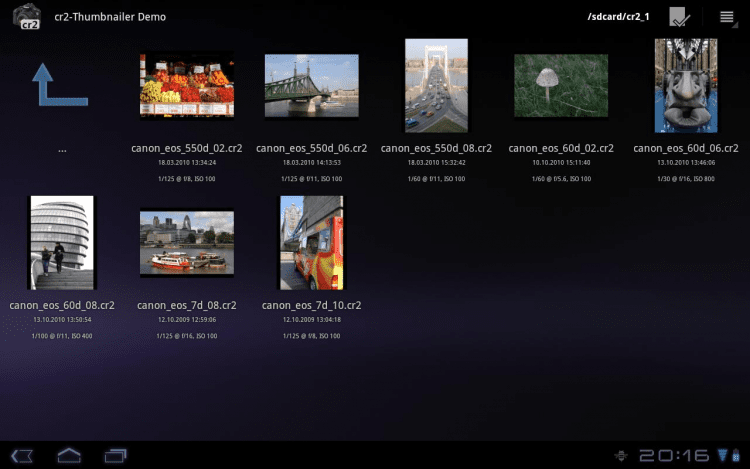Click the date 18.03.2010 13:34:24
This screenshot has width=750, height=469.
[187, 163]
